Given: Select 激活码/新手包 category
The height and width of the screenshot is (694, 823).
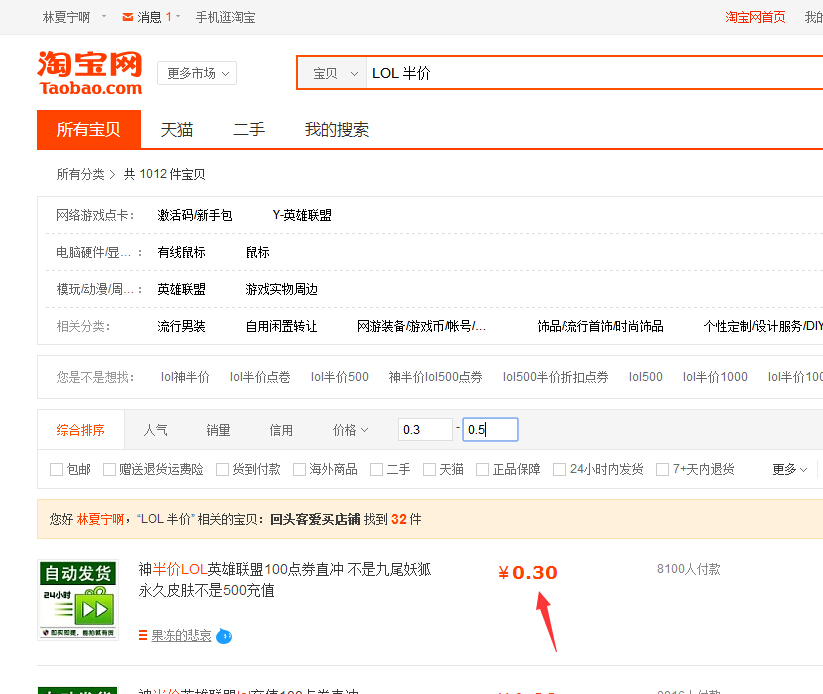Looking at the screenshot, I should (195, 215).
